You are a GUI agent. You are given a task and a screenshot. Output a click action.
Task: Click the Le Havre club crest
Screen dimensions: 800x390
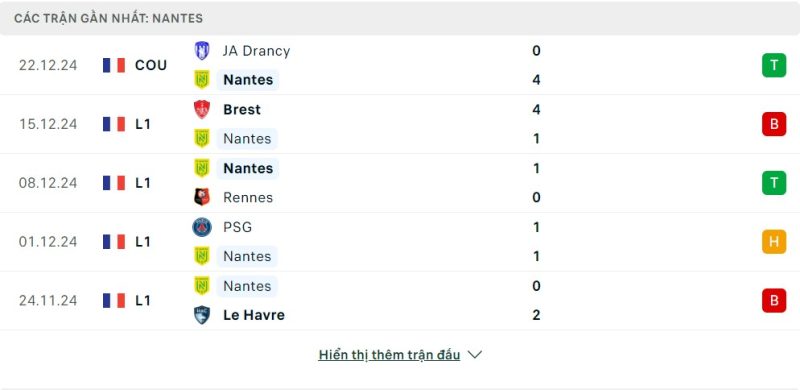click(202, 315)
